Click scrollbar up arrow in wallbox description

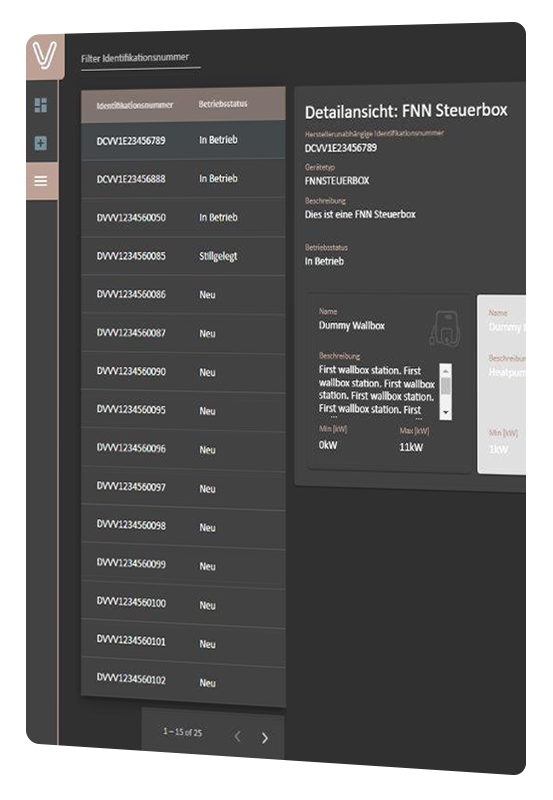pos(445,370)
